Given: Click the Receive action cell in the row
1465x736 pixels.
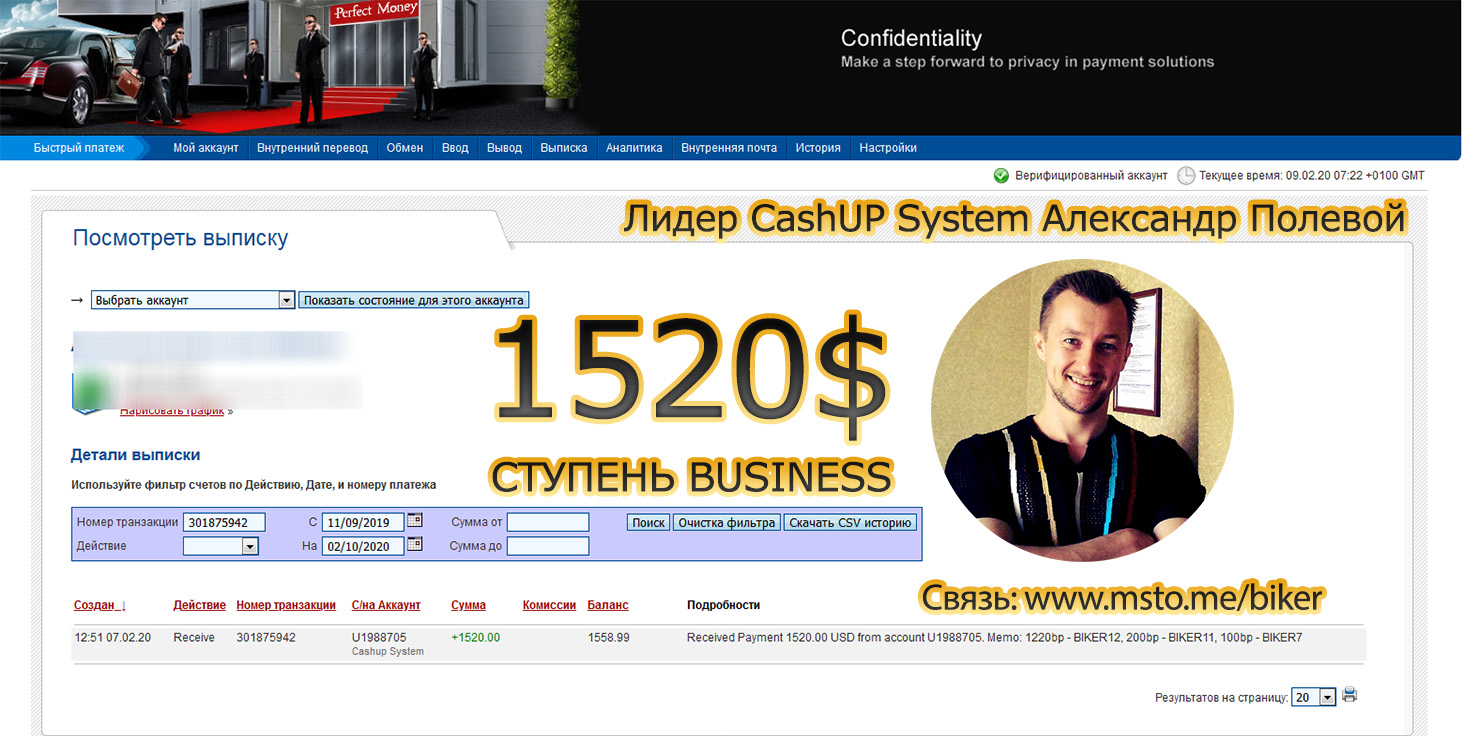Looking at the screenshot, I should (194, 637).
